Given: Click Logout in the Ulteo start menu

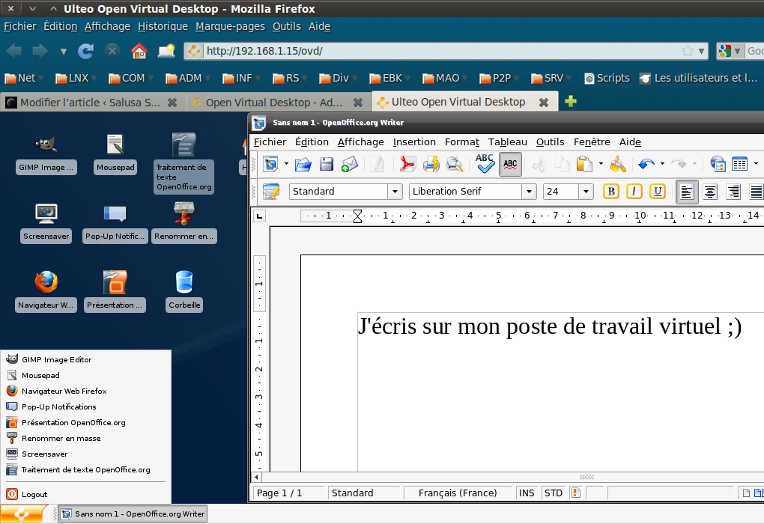Looking at the screenshot, I should tap(34, 494).
